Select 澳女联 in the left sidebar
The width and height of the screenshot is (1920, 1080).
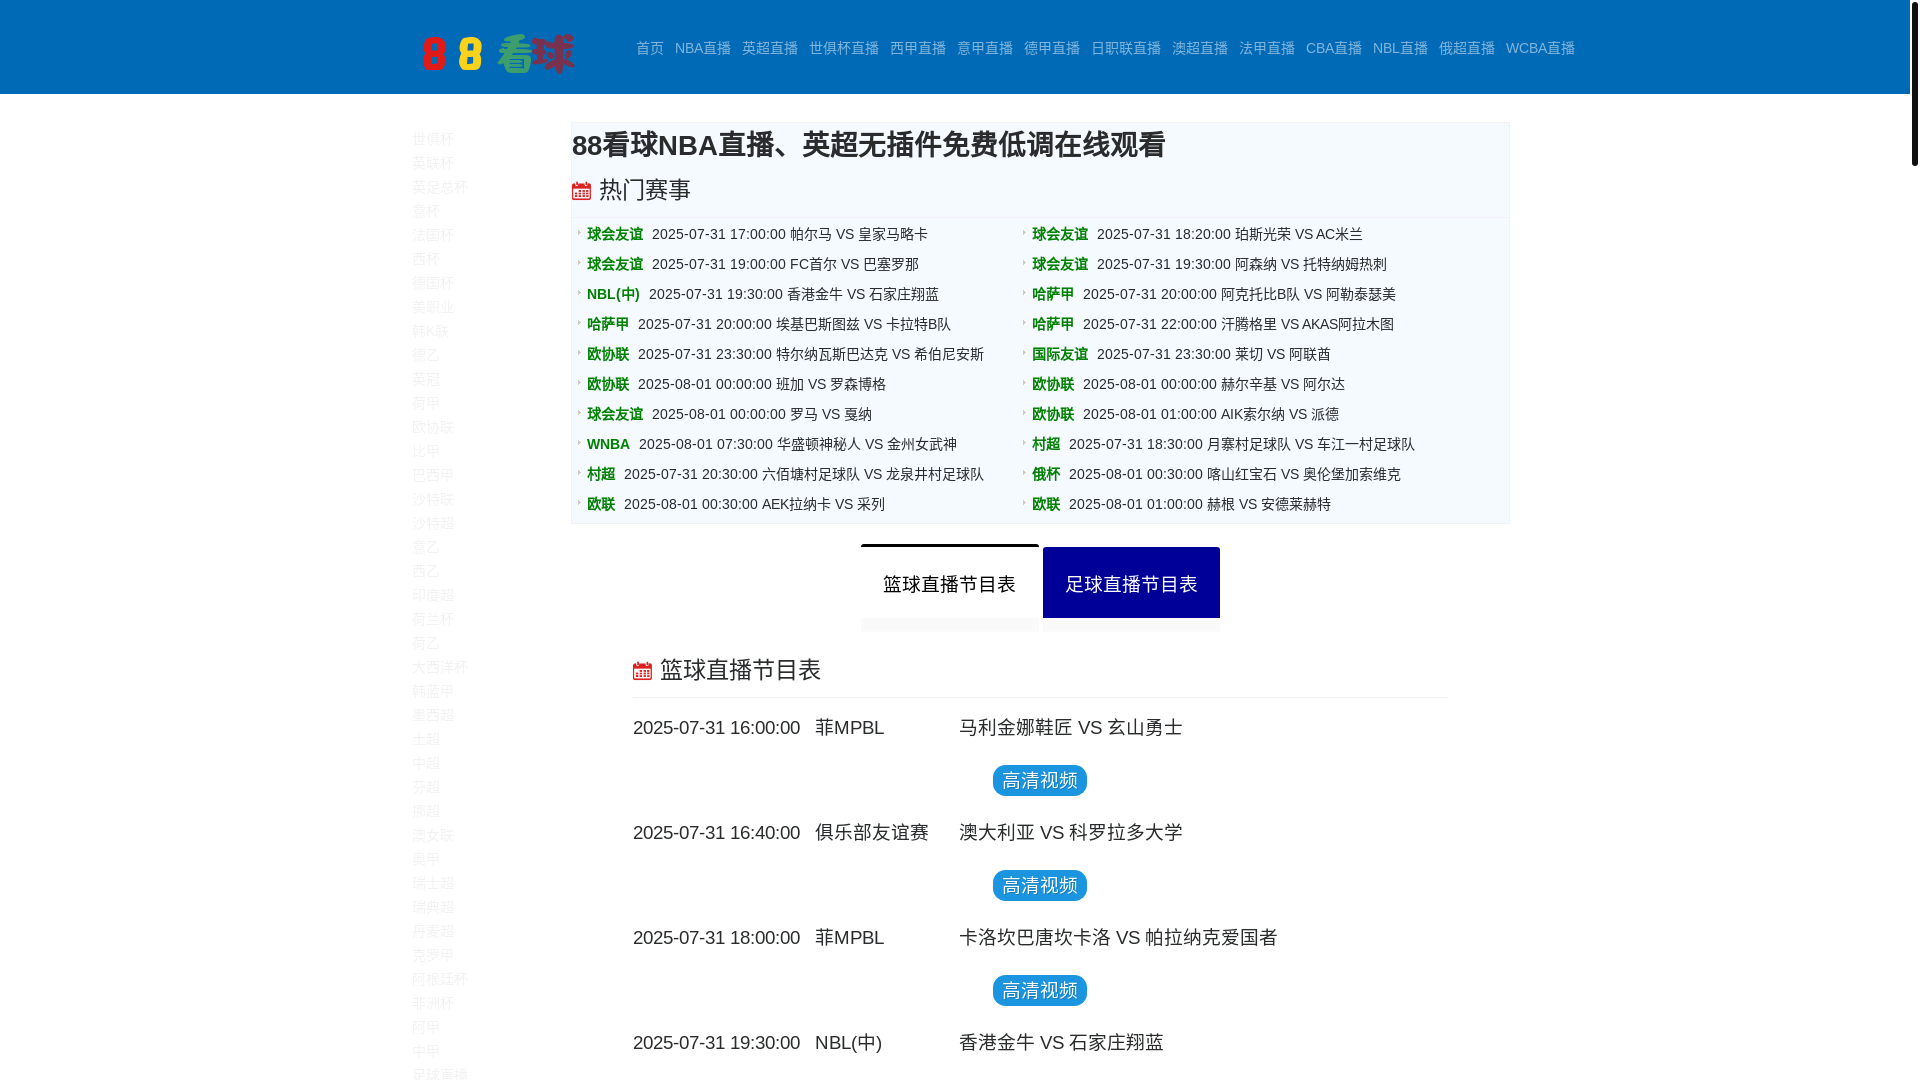tap(433, 835)
